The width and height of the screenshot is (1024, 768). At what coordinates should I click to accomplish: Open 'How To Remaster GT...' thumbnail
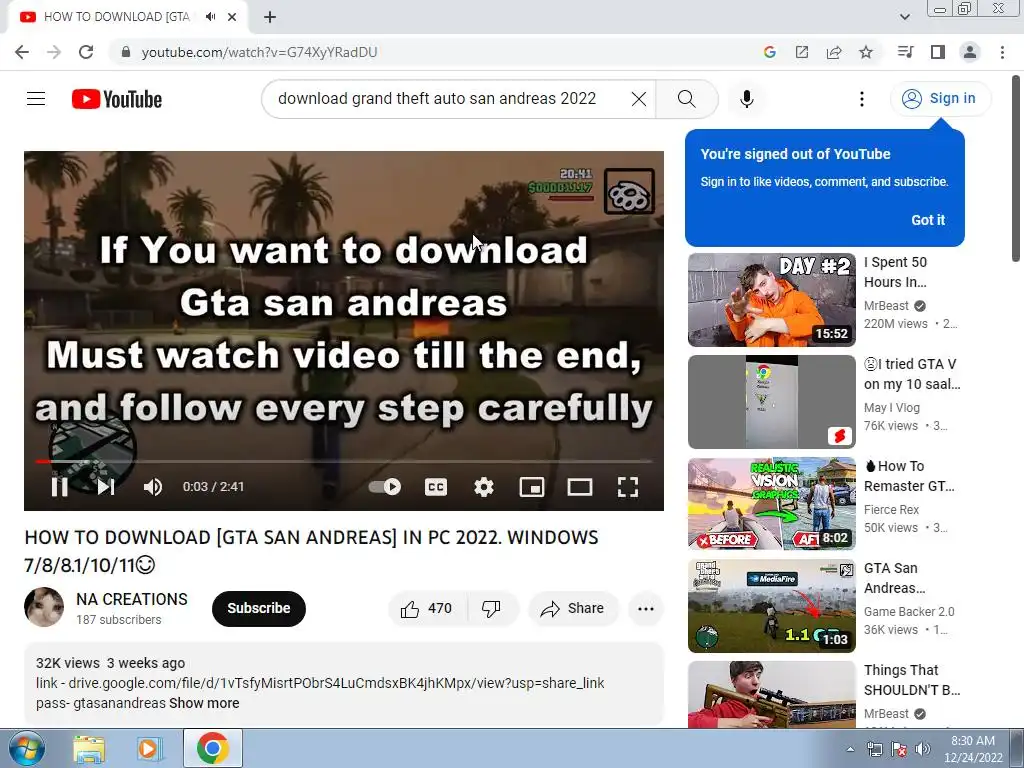pos(772,504)
